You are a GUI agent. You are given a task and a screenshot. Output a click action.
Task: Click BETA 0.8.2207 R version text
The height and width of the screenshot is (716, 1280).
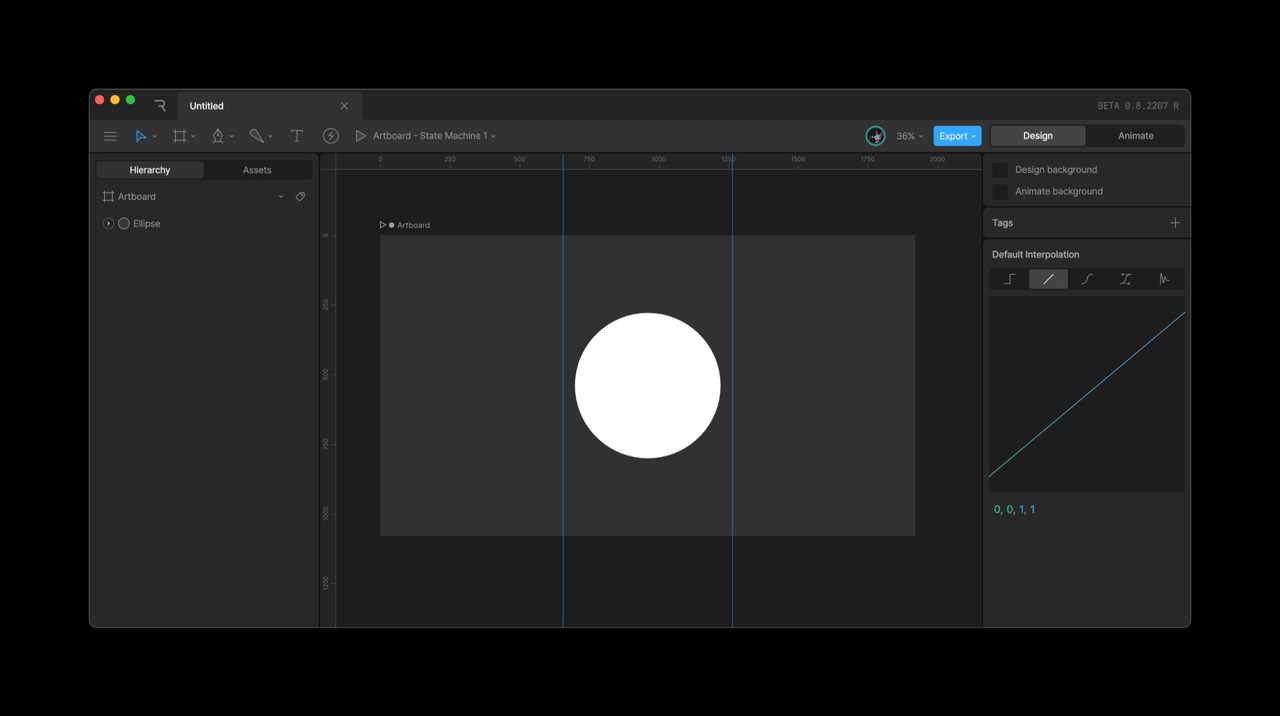[x=1138, y=106]
